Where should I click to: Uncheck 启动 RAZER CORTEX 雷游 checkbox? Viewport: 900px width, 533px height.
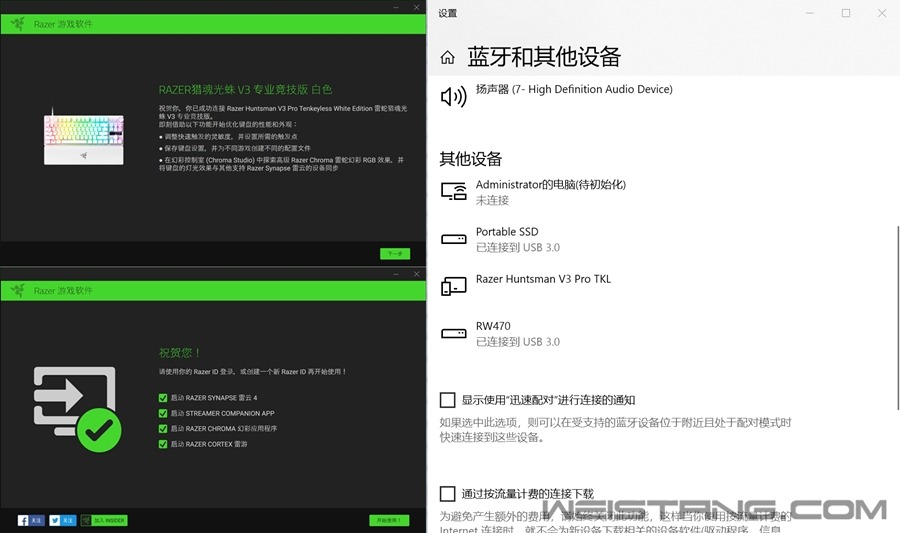(x=163, y=444)
